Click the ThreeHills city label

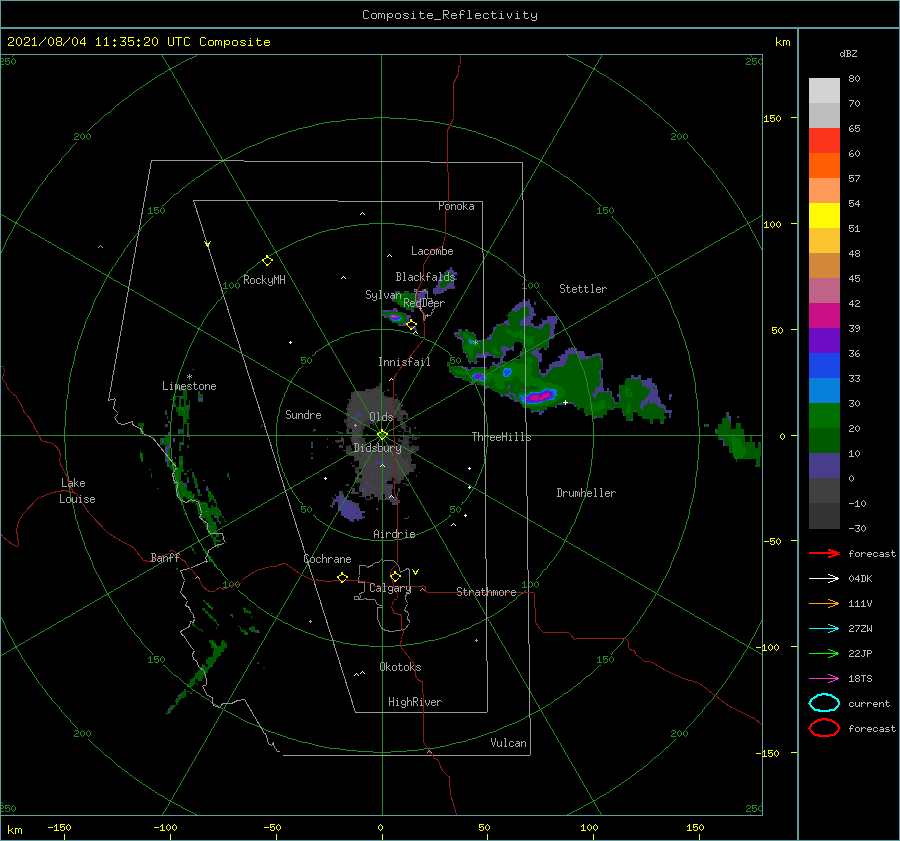(501, 437)
